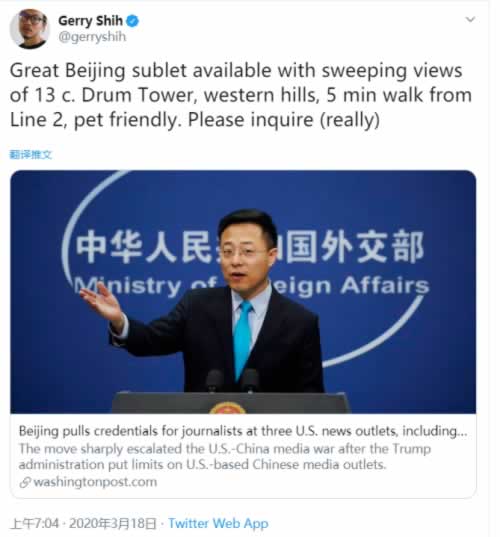The image size is (500, 537).
Task: Select the 'Great Beijing sublet' tweet text
Action: point(240,95)
